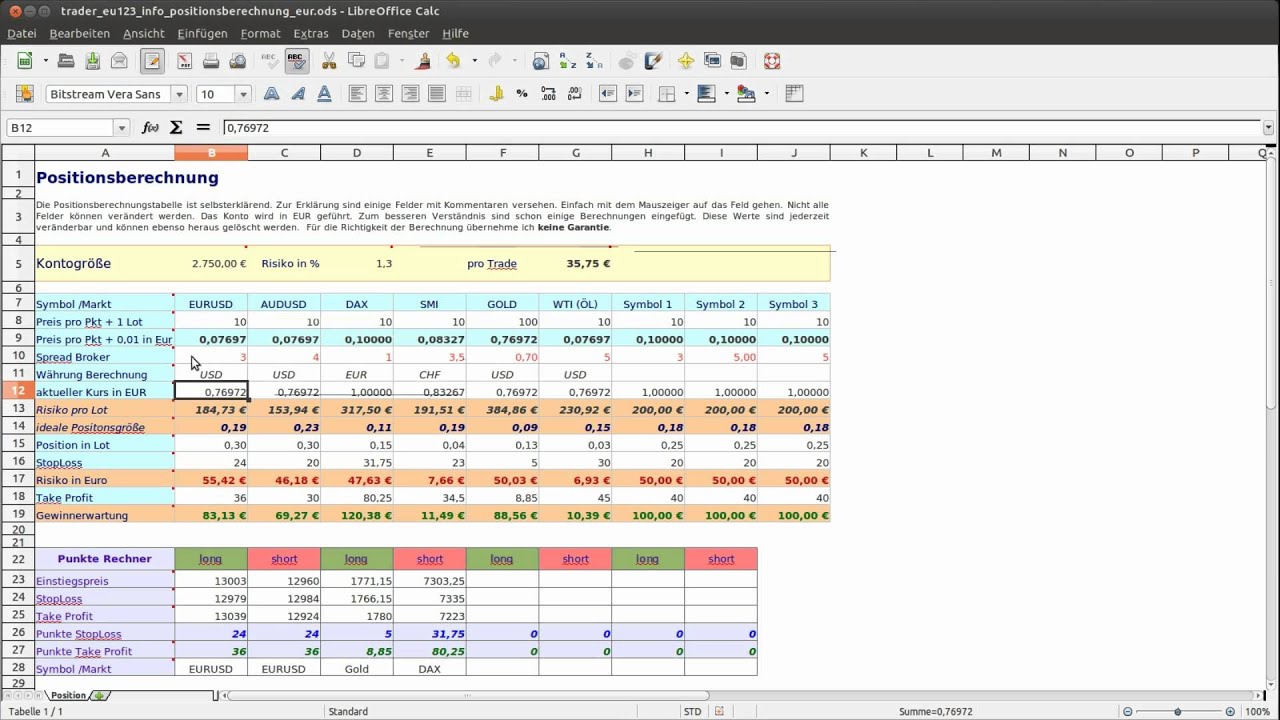The image size is (1280, 720).
Task: Toggle automatic spell checking
Action: pos(296,61)
